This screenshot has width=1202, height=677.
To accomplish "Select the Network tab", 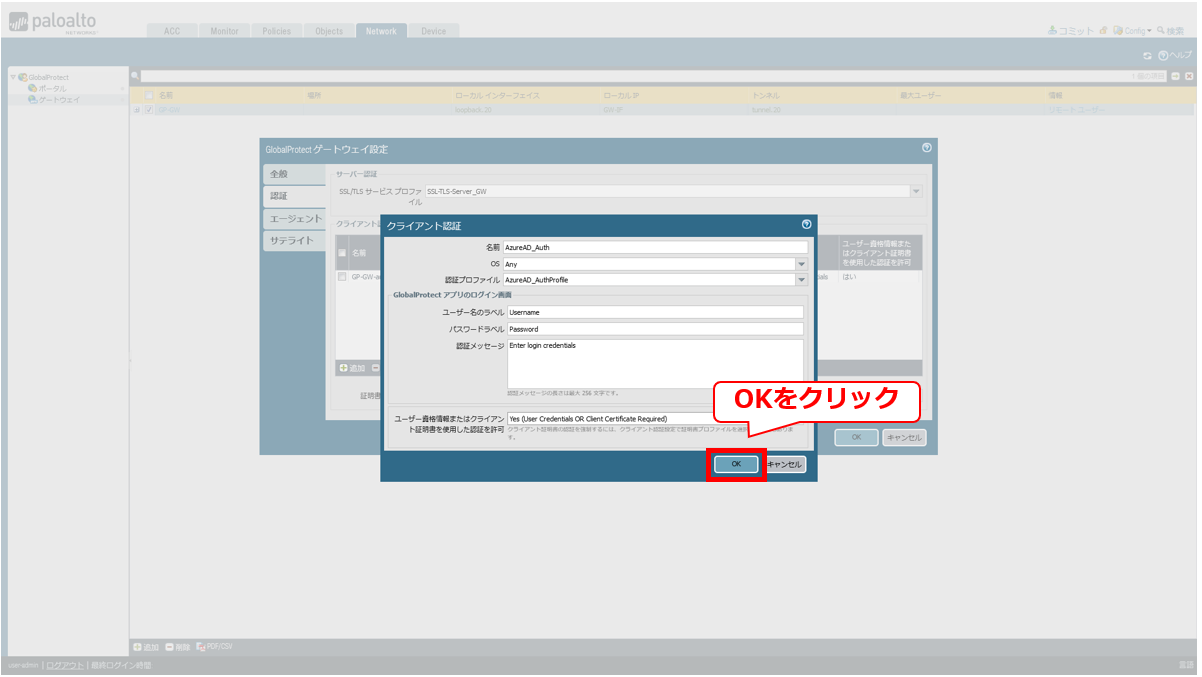I will 381,31.
